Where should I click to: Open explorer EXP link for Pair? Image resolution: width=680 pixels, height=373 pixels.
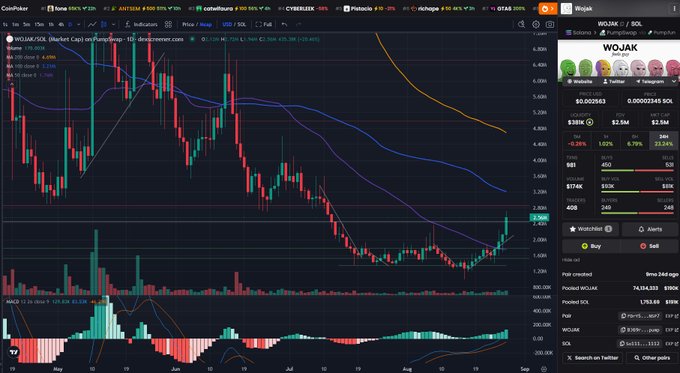671,316
